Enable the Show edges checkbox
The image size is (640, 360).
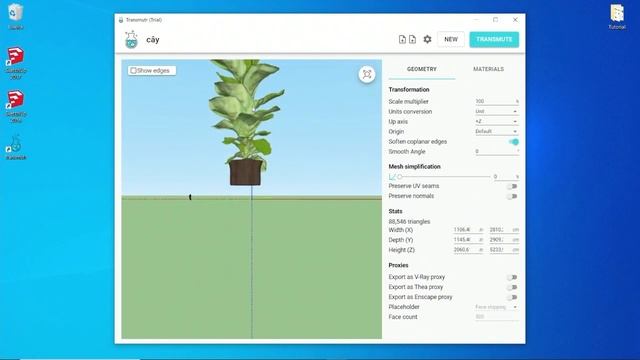pos(133,71)
